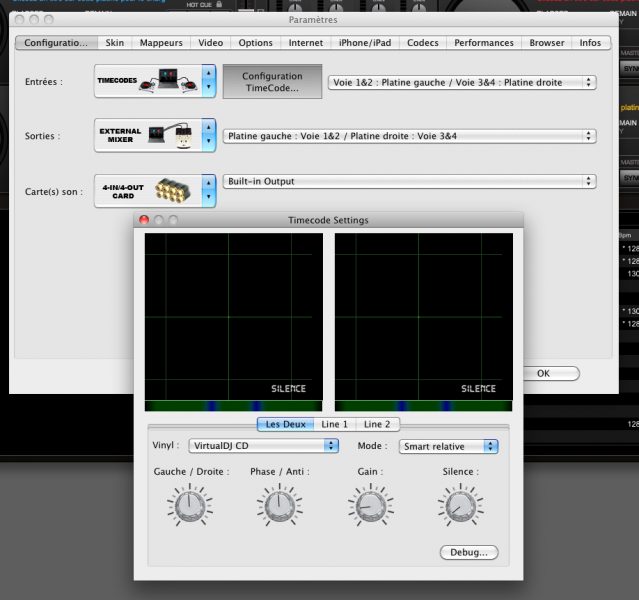This screenshot has height=600, width=639.
Task: Click the Phase / Anti knob
Action: click(x=280, y=506)
